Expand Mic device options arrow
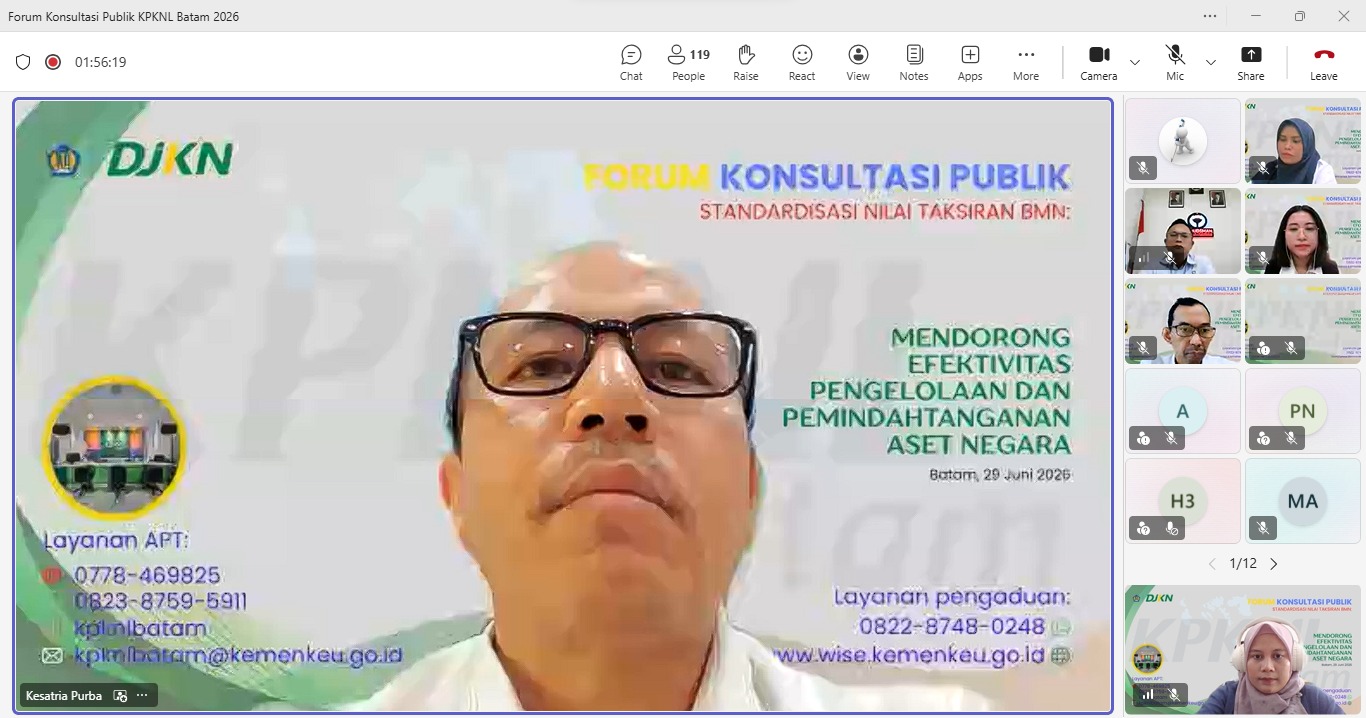The width and height of the screenshot is (1366, 718). tap(1211, 62)
